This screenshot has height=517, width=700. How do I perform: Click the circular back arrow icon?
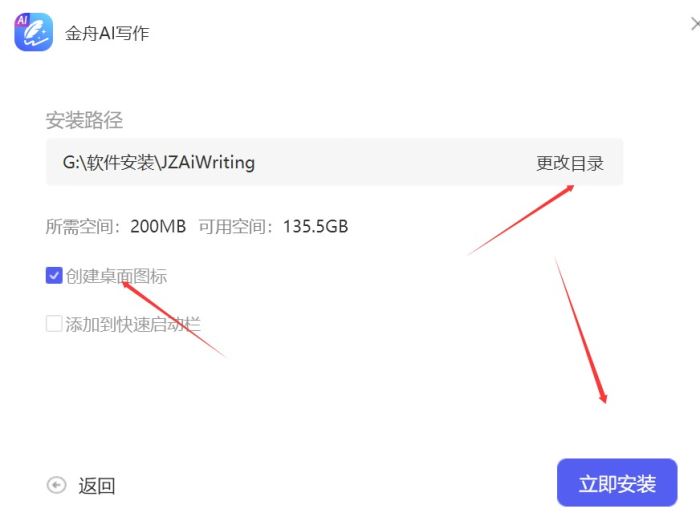coord(56,485)
